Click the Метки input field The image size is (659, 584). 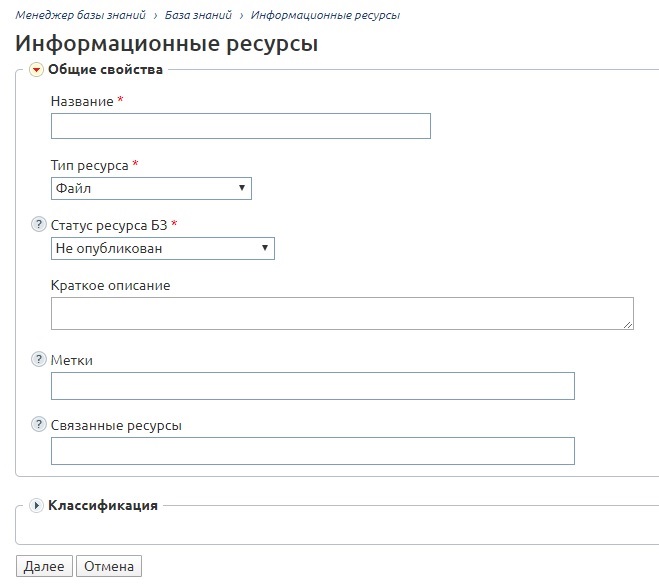click(x=313, y=386)
